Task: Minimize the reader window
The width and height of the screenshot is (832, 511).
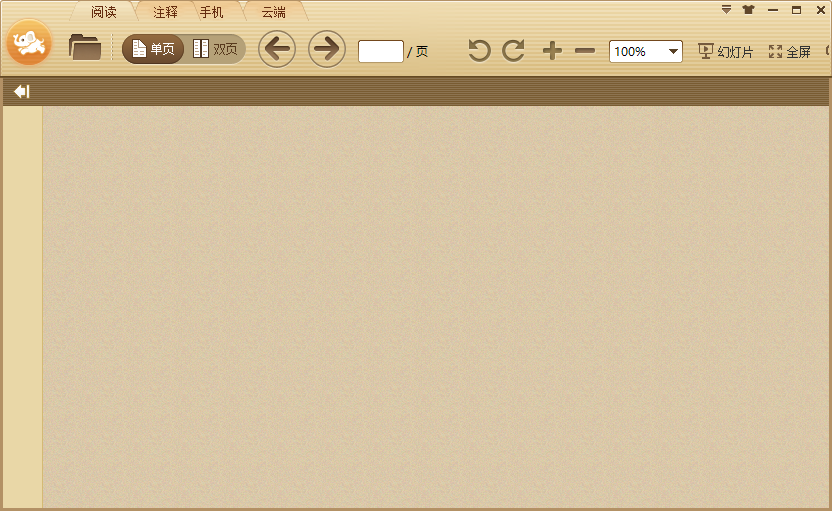Action: (x=773, y=10)
